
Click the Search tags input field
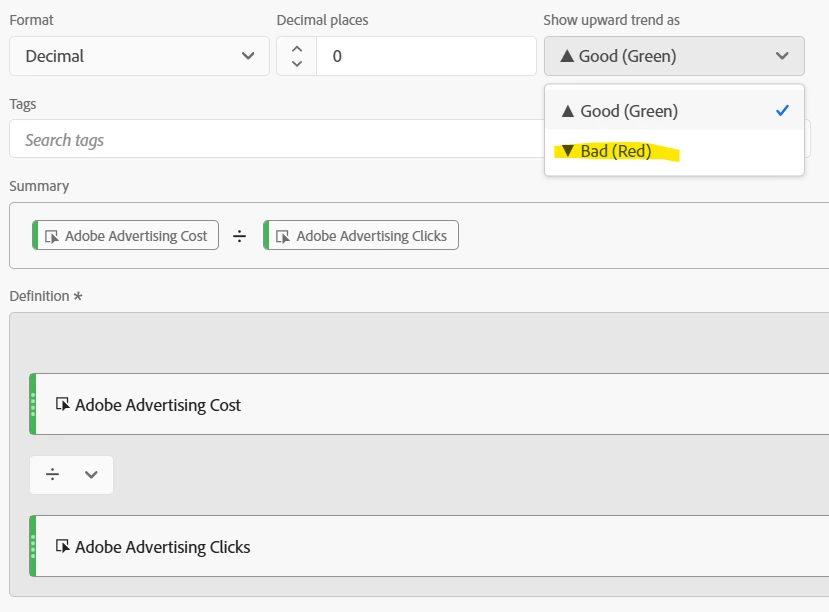point(276,140)
